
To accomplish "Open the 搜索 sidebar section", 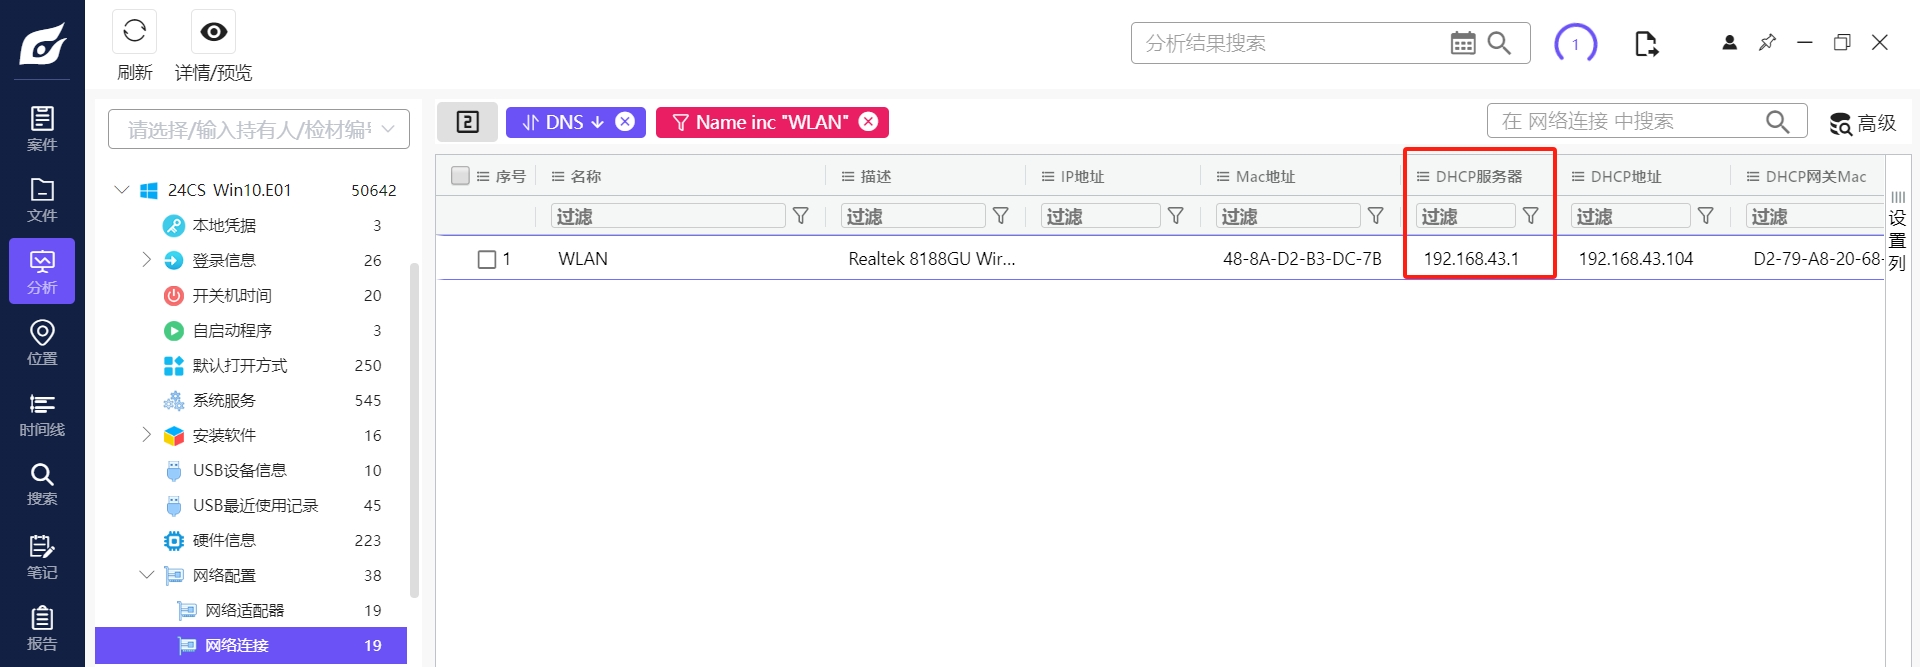I will coord(42,484).
